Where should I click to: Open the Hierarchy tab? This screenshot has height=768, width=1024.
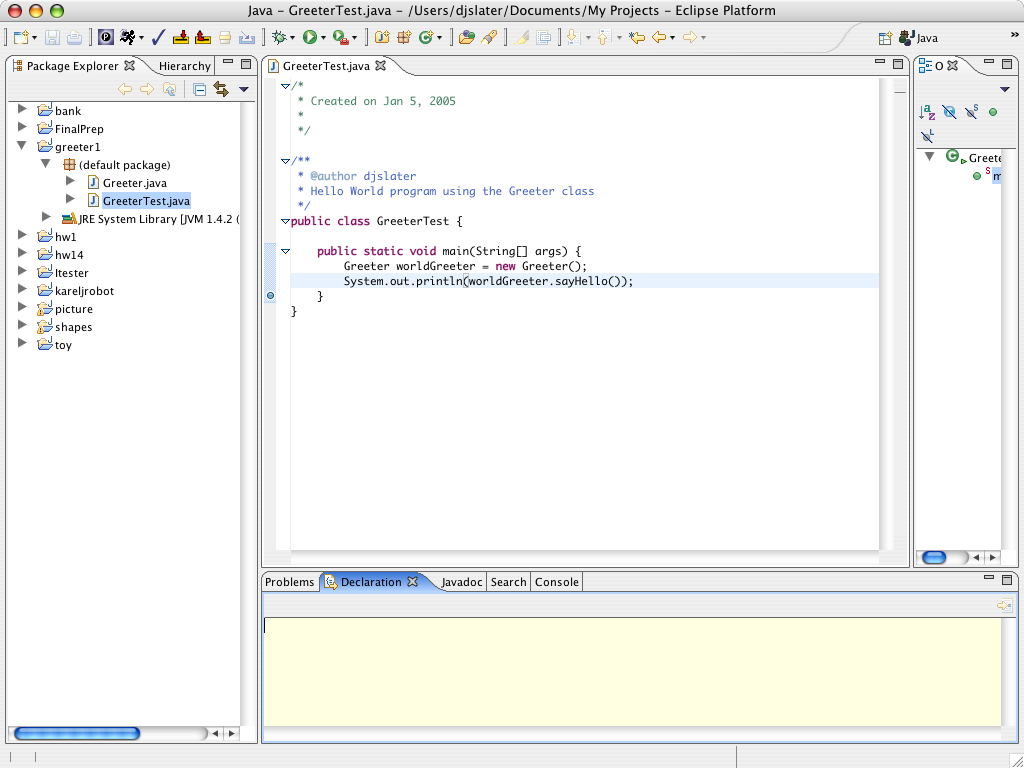184,66
